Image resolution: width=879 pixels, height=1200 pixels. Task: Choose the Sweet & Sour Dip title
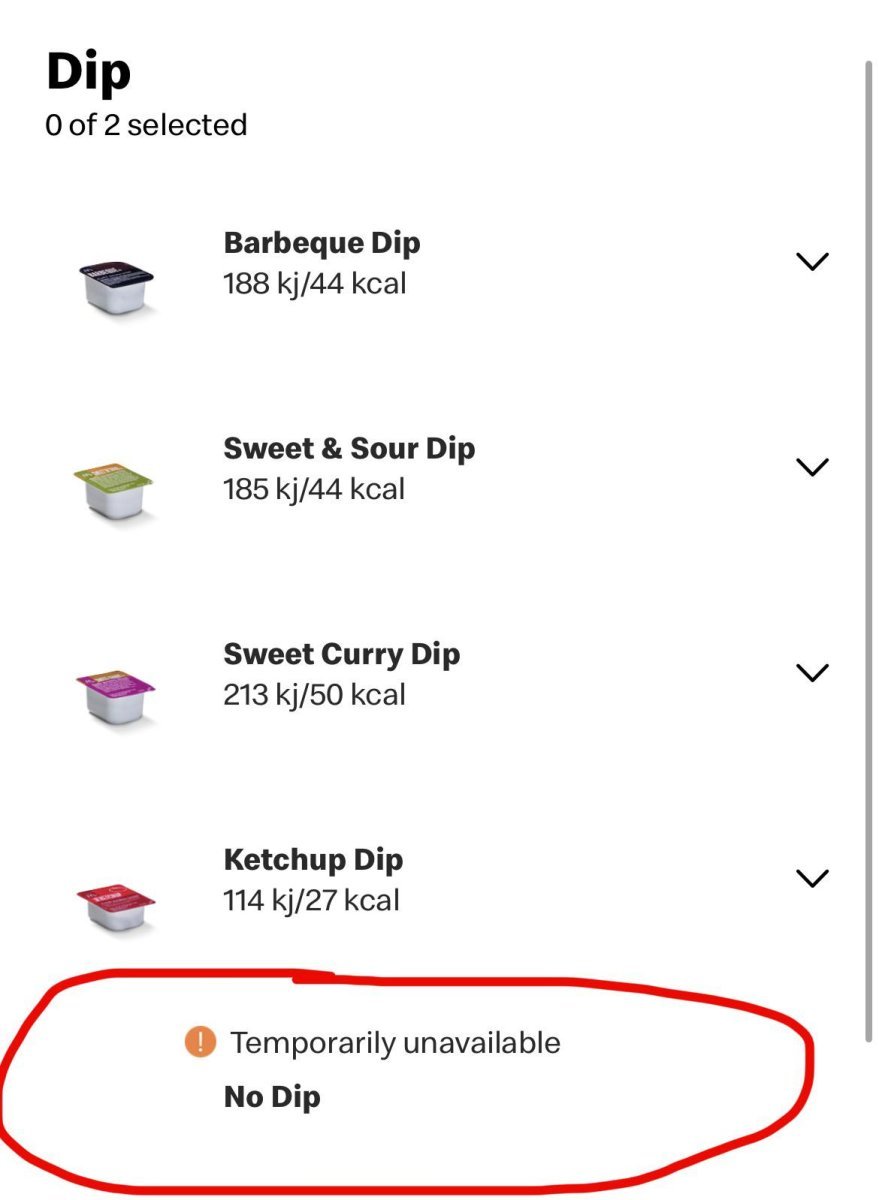coord(349,448)
